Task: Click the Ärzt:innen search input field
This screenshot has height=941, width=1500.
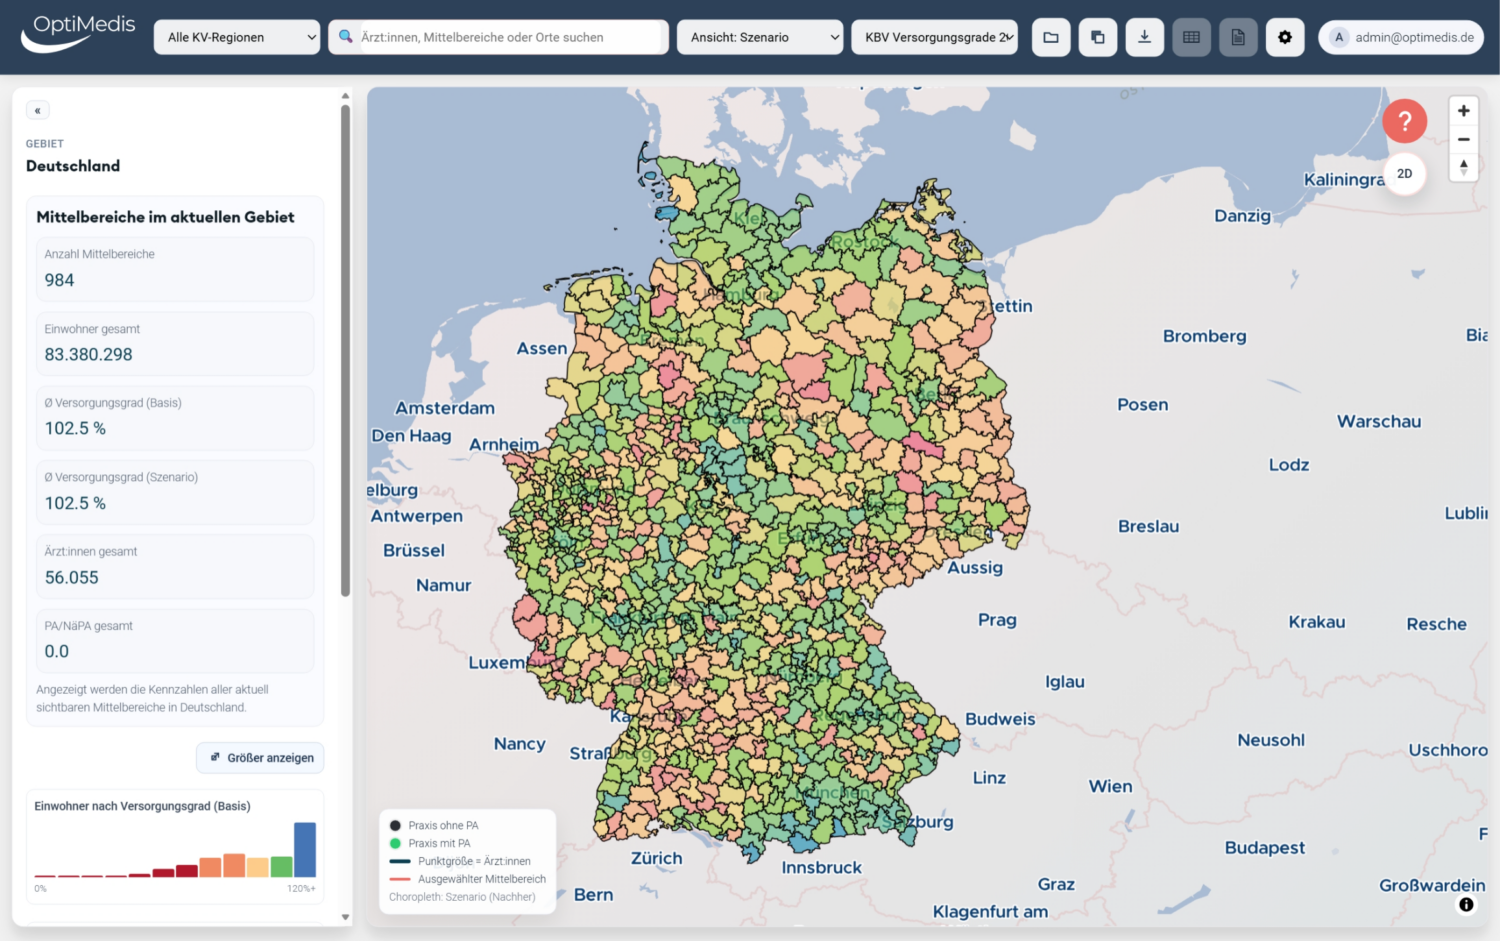Action: coord(499,37)
